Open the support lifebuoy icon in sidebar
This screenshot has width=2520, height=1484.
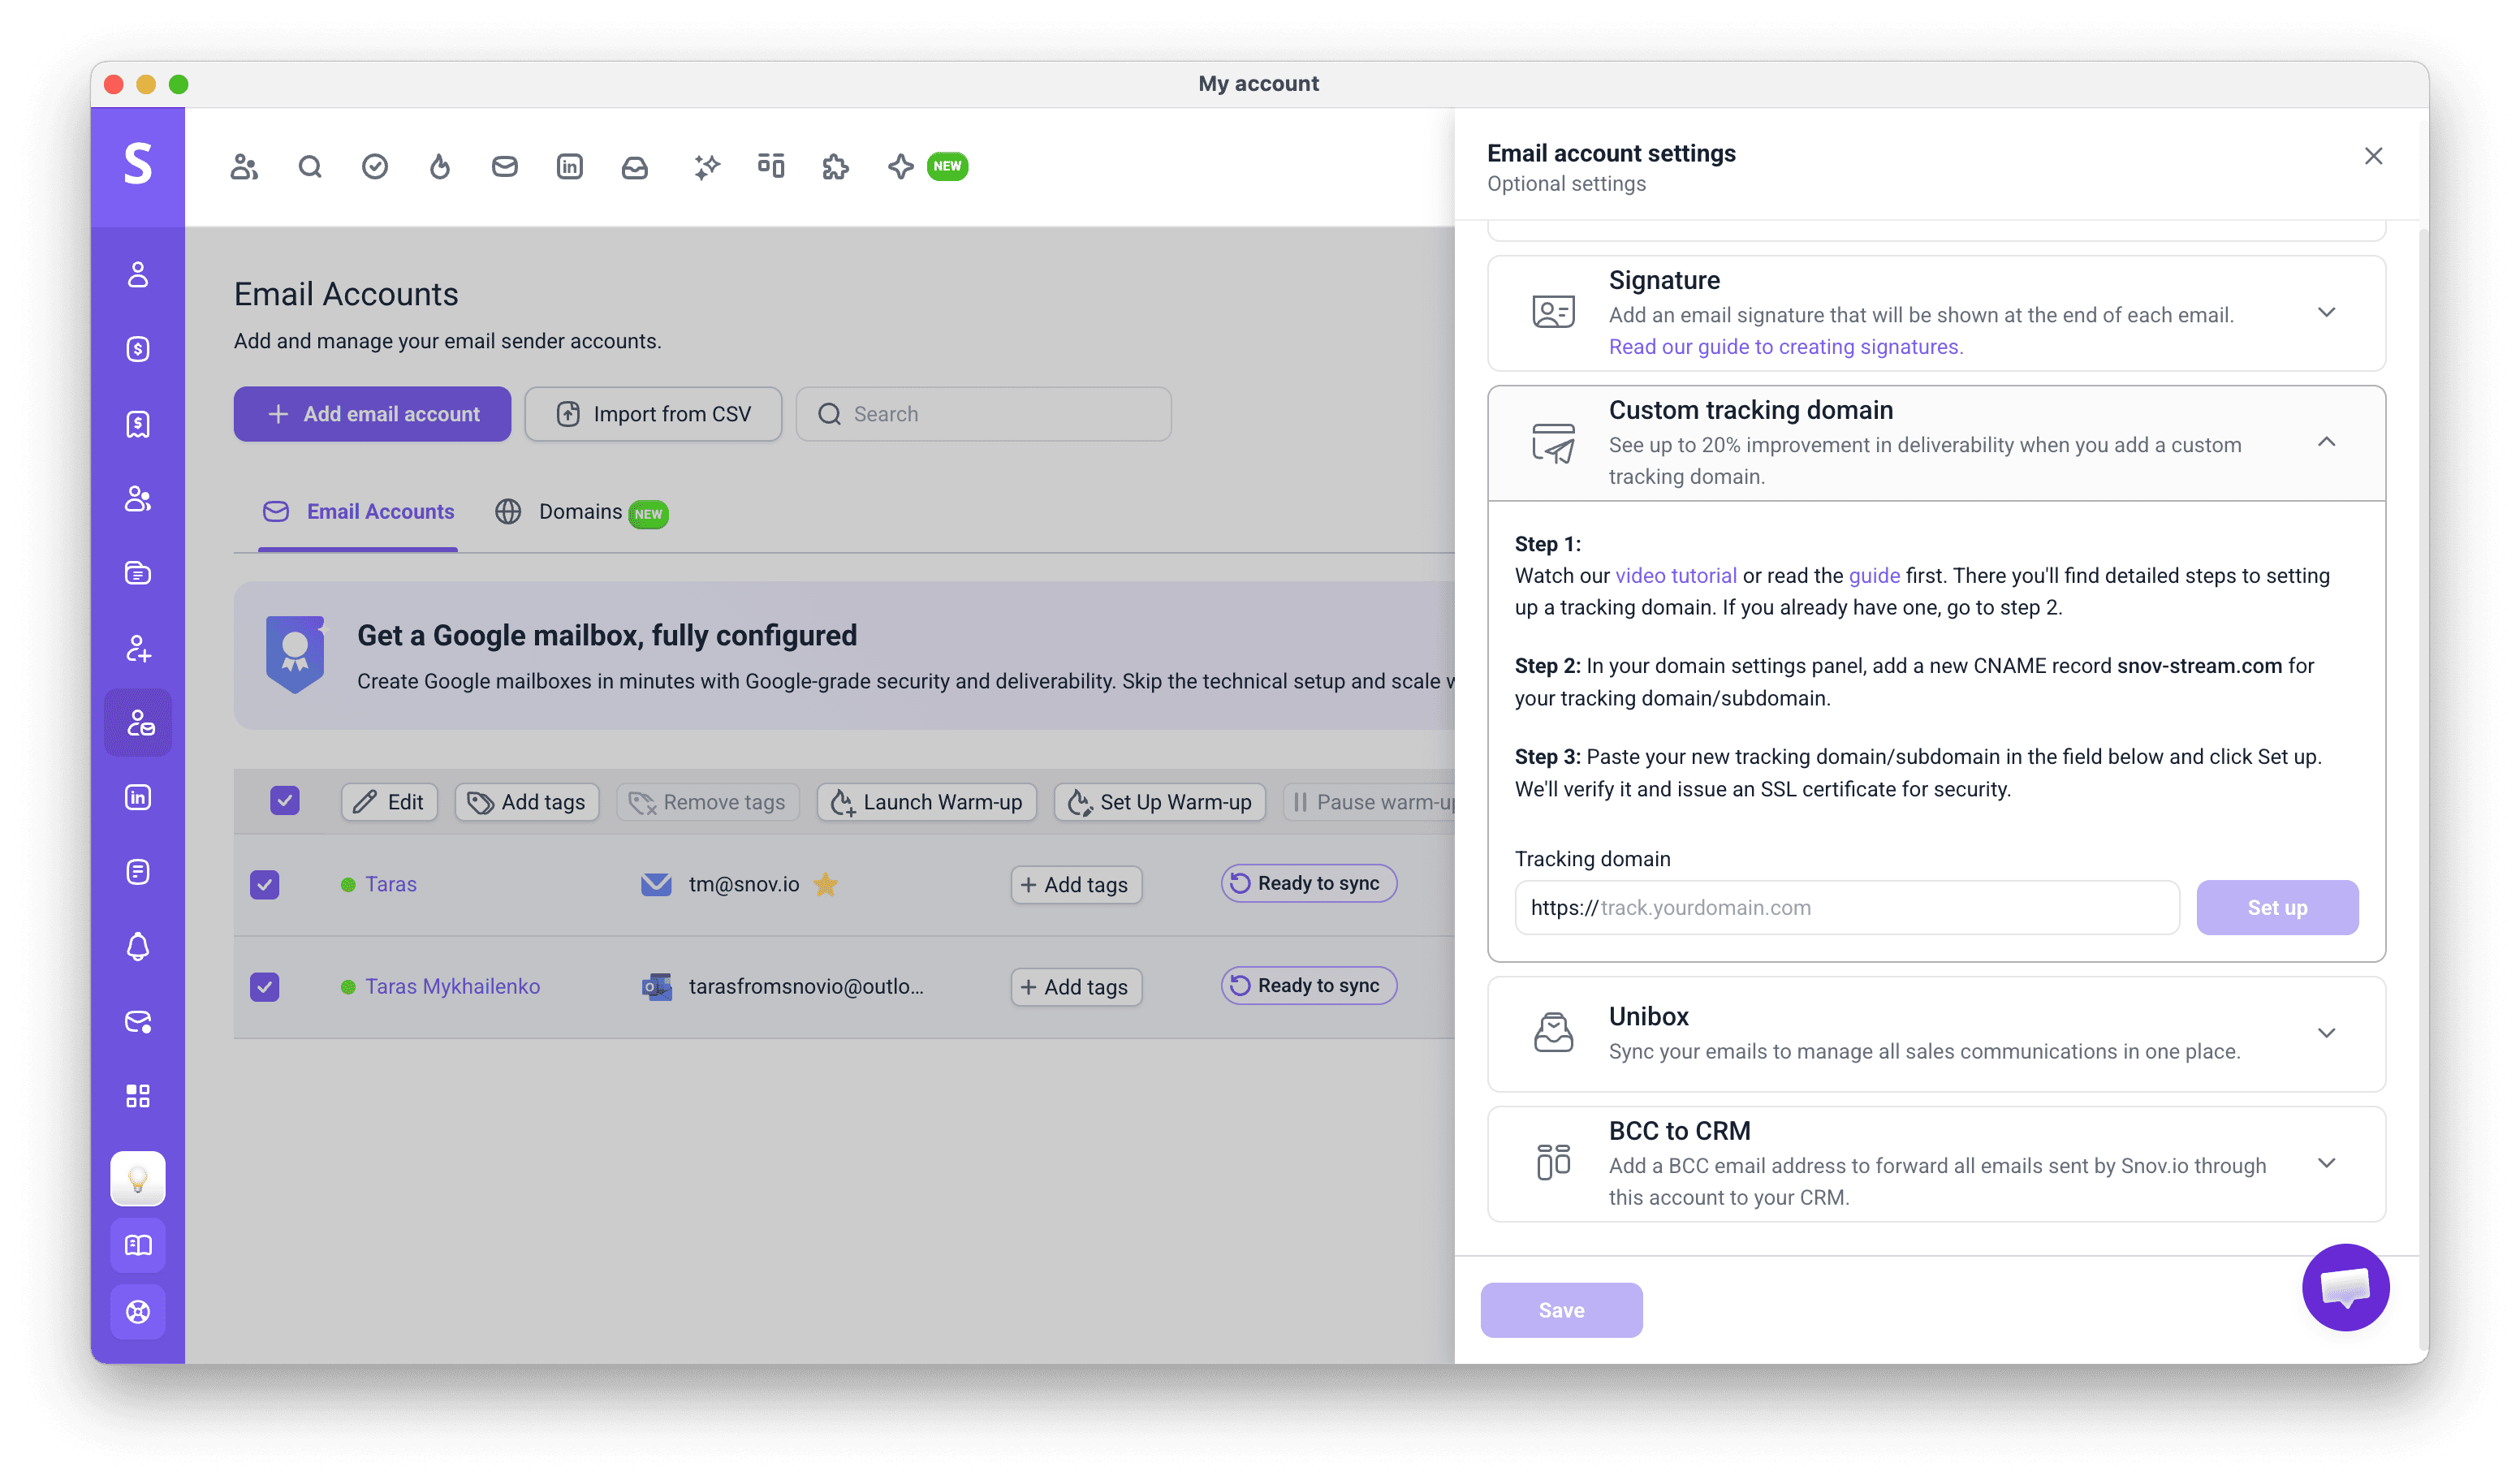click(x=138, y=1312)
